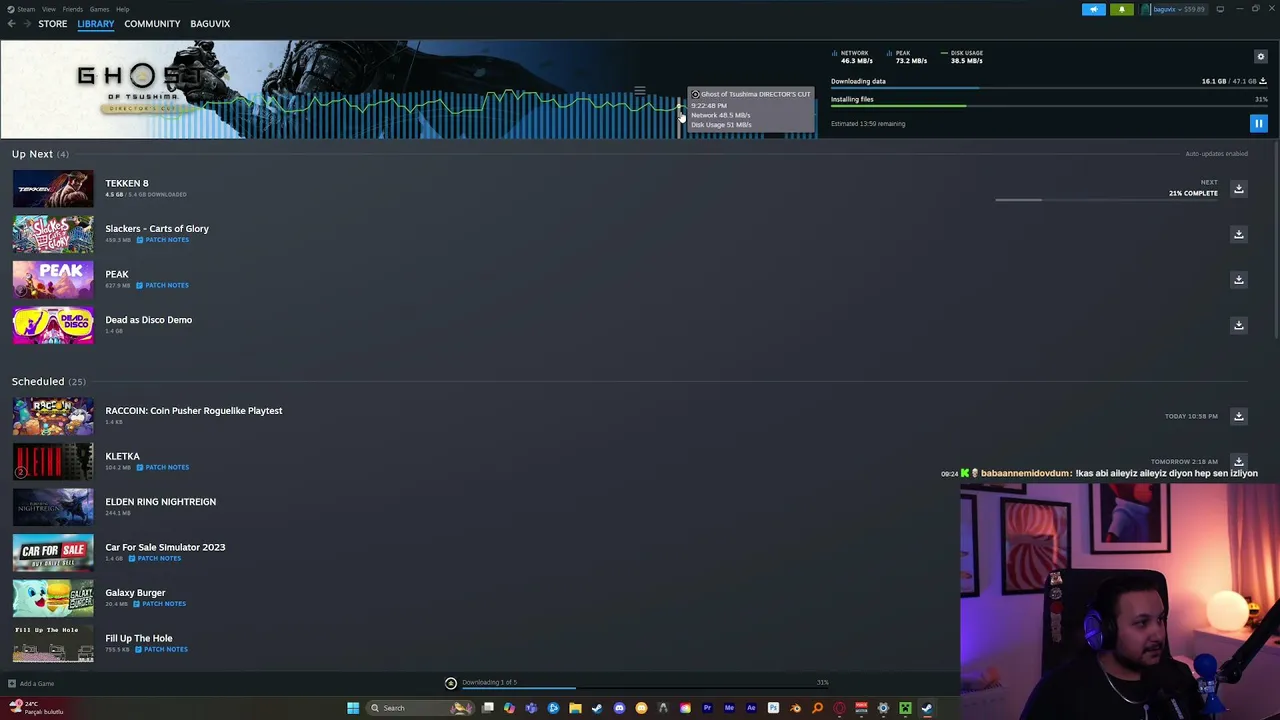1280x720 pixels.
Task: Open the BAGUVIX profile tab
Action: point(210,24)
